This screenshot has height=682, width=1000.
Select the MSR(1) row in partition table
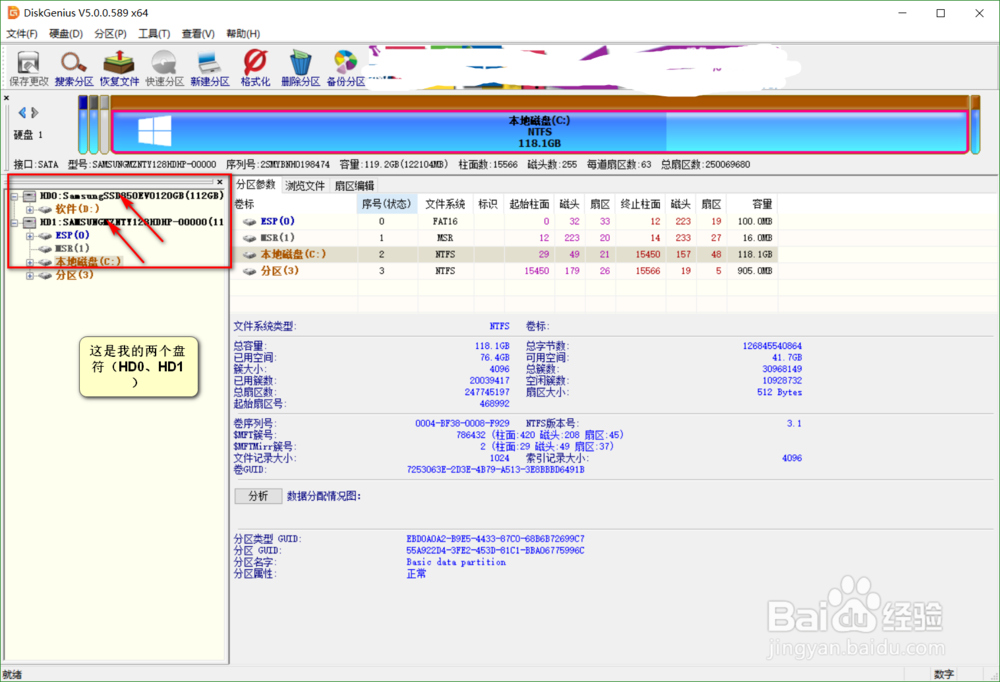(504, 238)
